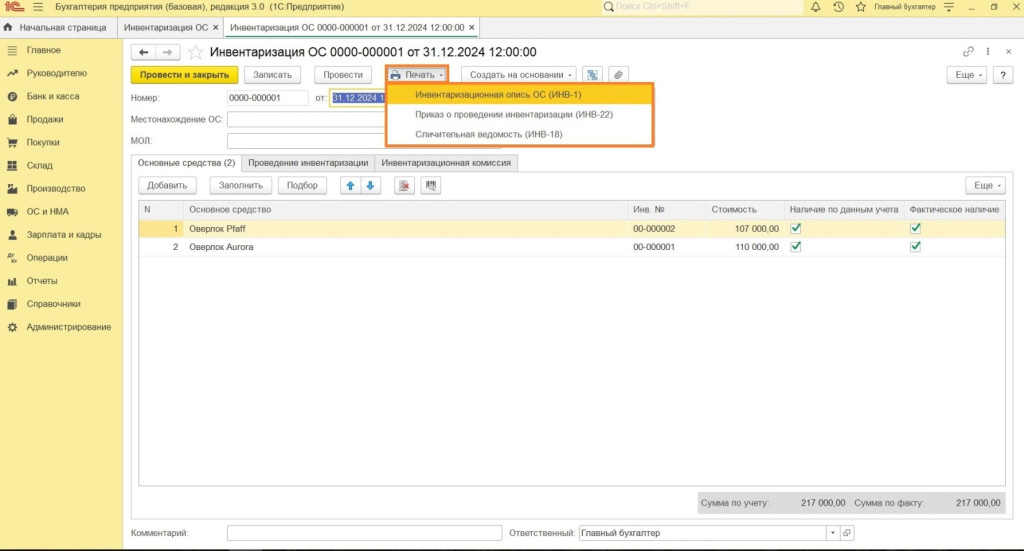Move row down with blue arrow

click(x=370, y=185)
